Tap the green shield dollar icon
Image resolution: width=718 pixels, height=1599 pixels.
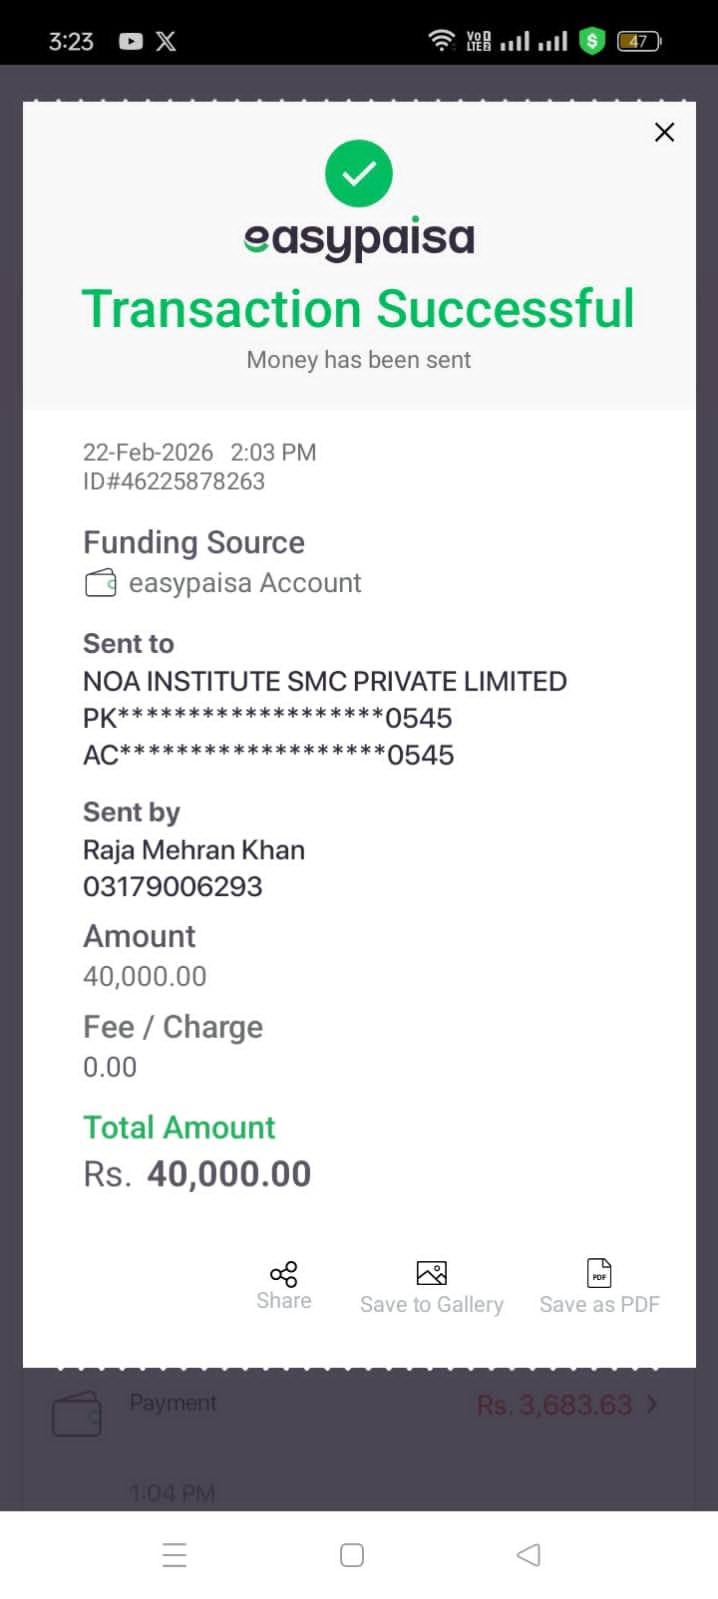pos(593,41)
